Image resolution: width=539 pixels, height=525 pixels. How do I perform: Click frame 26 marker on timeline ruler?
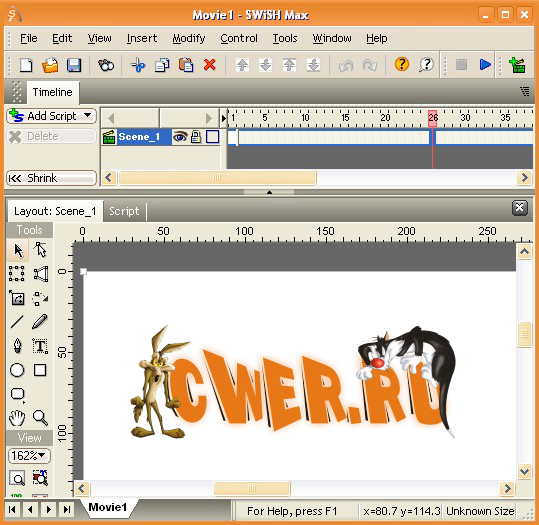pyautogui.click(x=433, y=118)
